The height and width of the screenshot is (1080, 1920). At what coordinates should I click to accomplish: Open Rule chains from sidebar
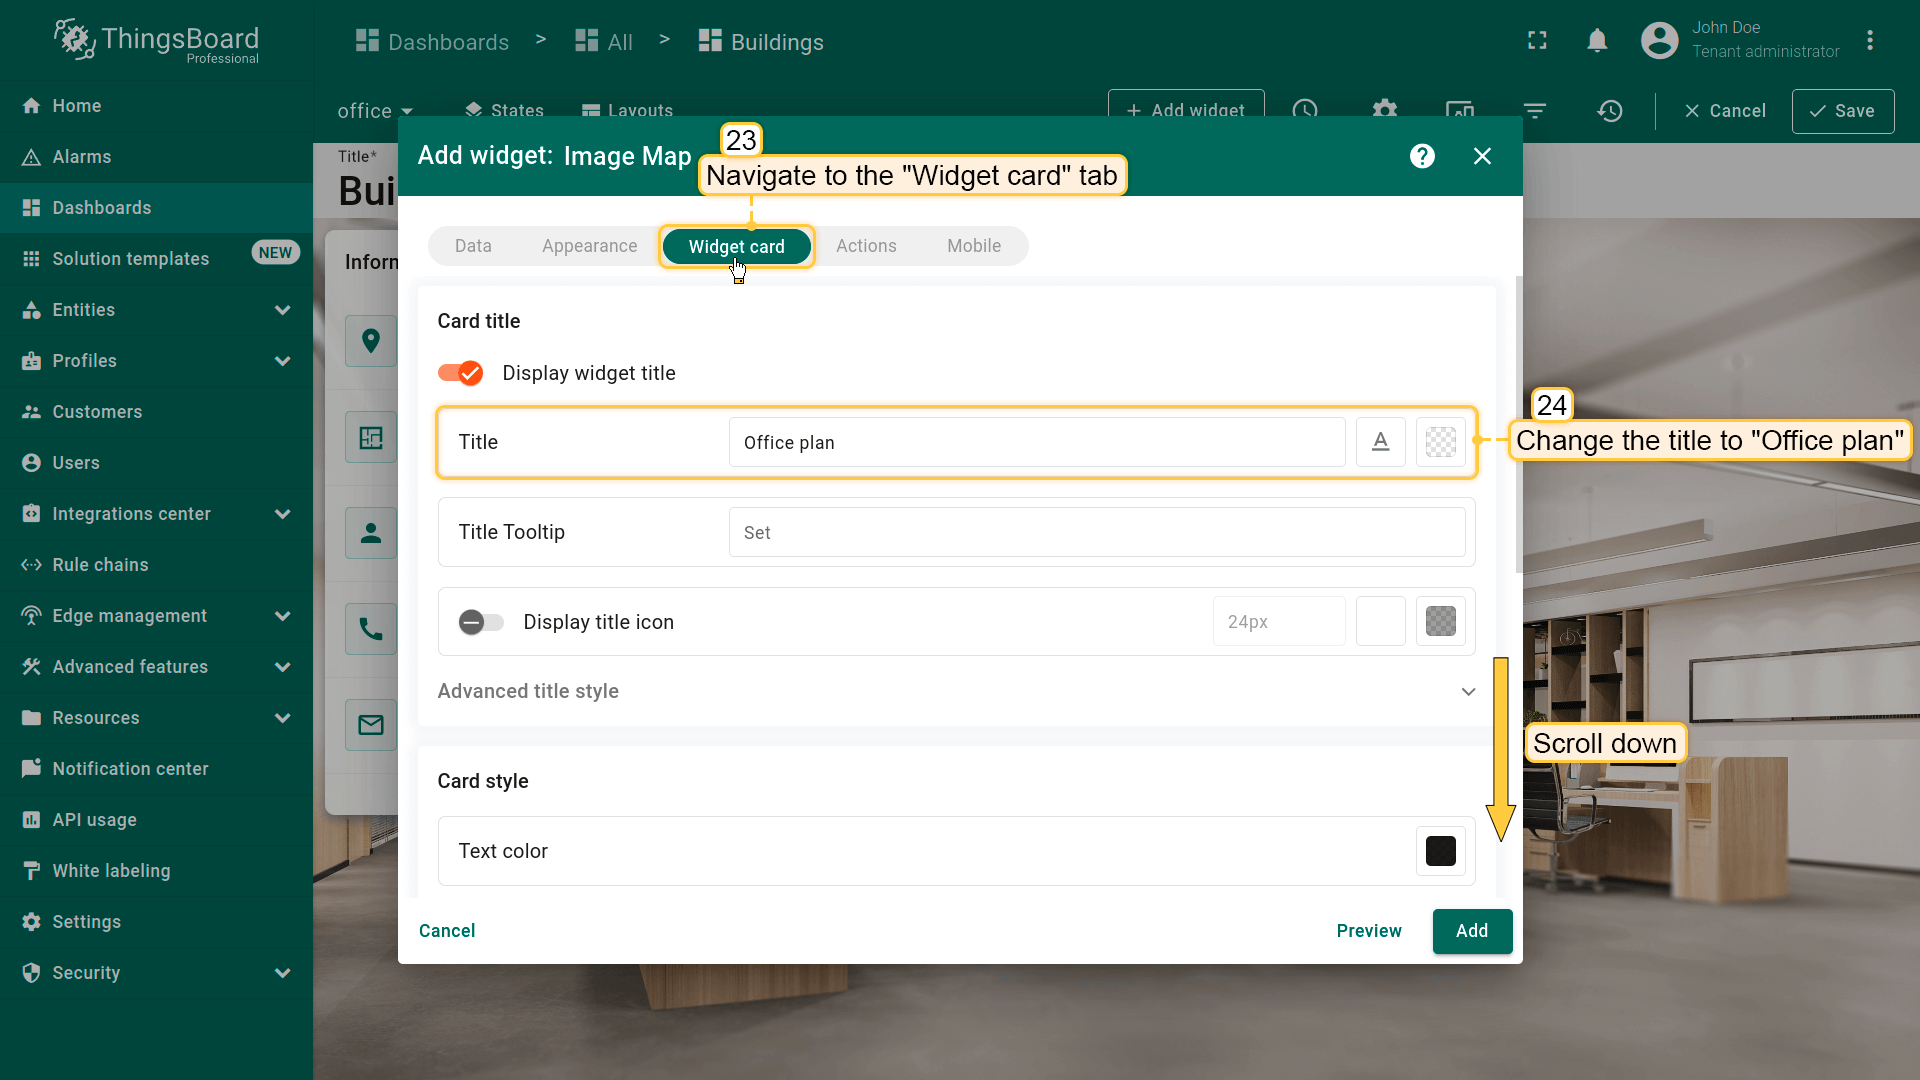[x=100, y=565]
